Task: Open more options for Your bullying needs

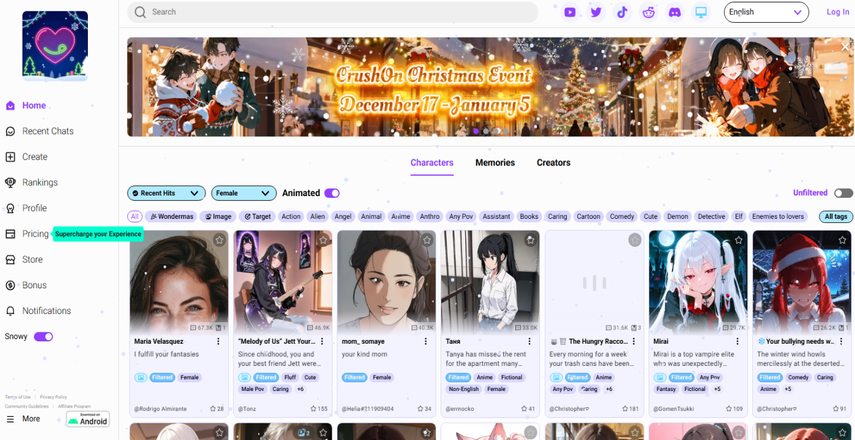Action: tap(841, 341)
